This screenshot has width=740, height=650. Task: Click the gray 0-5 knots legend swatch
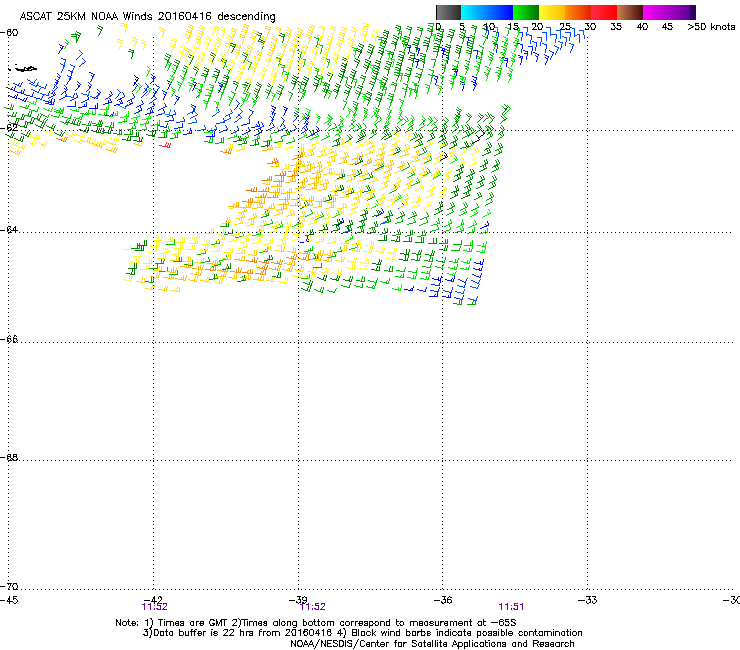tap(448, 12)
